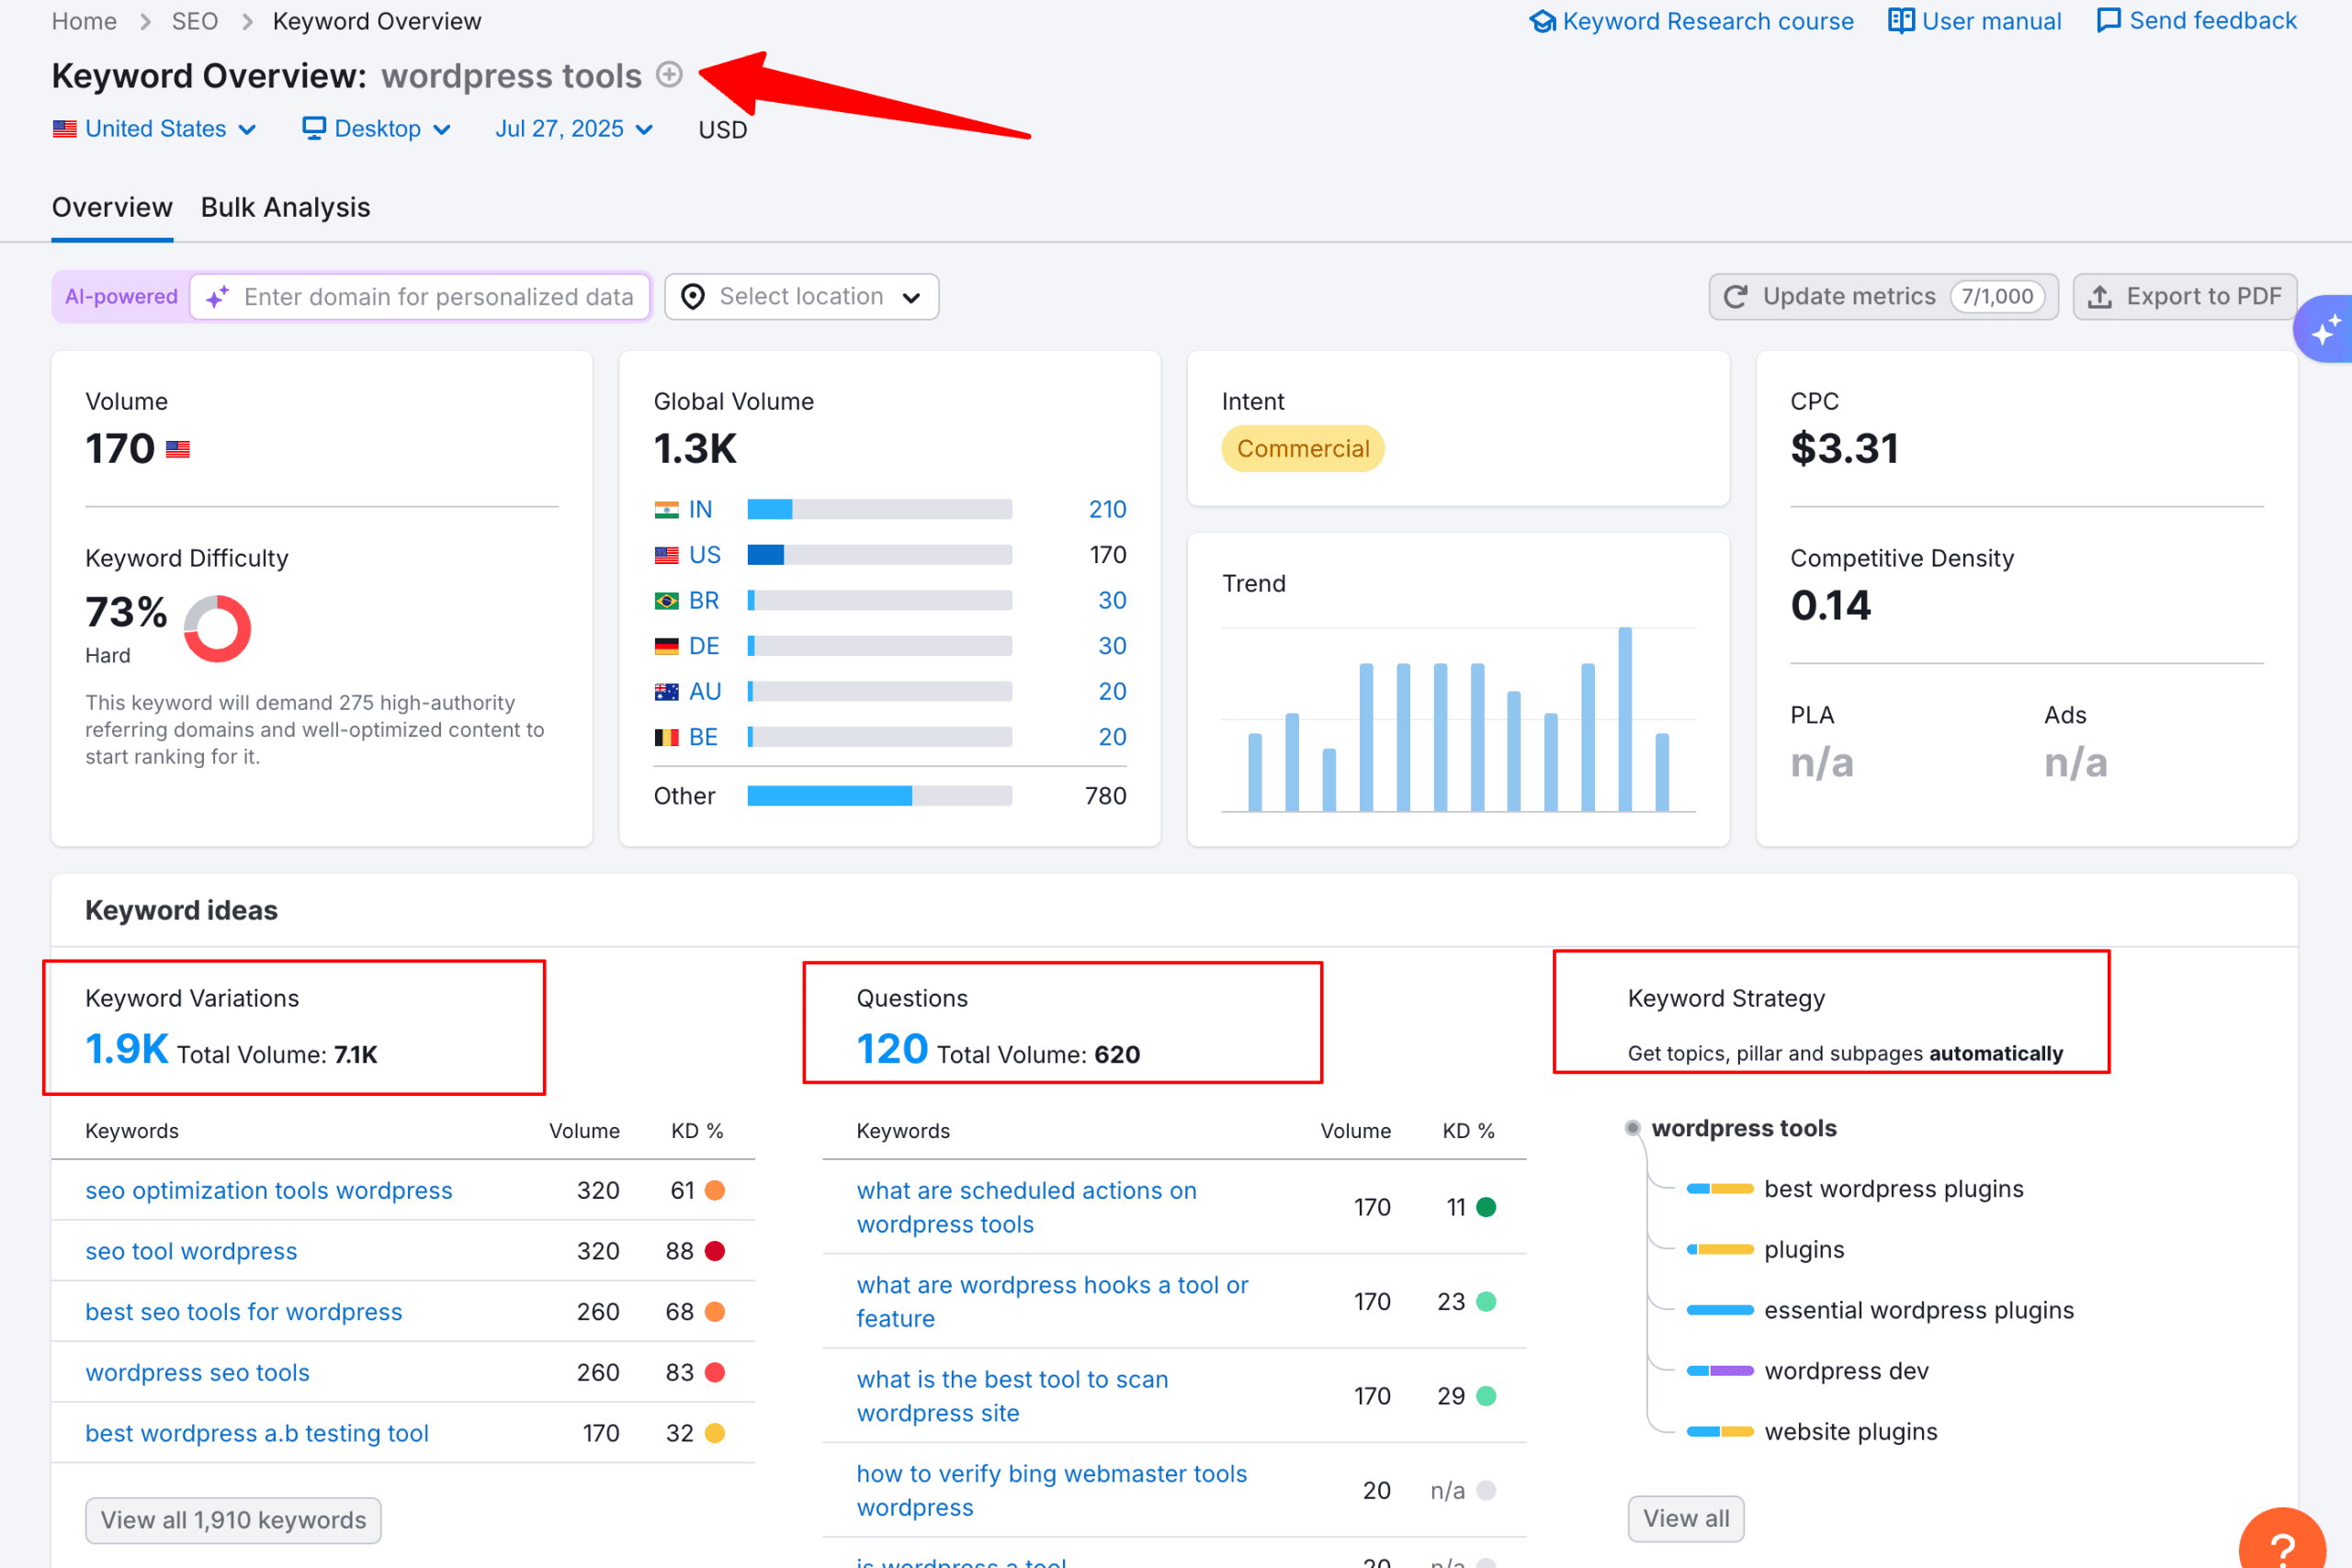This screenshot has width=2352, height=1568.
Task: Click View all under Keyword Strategy
Action: (x=1686, y=1518)
